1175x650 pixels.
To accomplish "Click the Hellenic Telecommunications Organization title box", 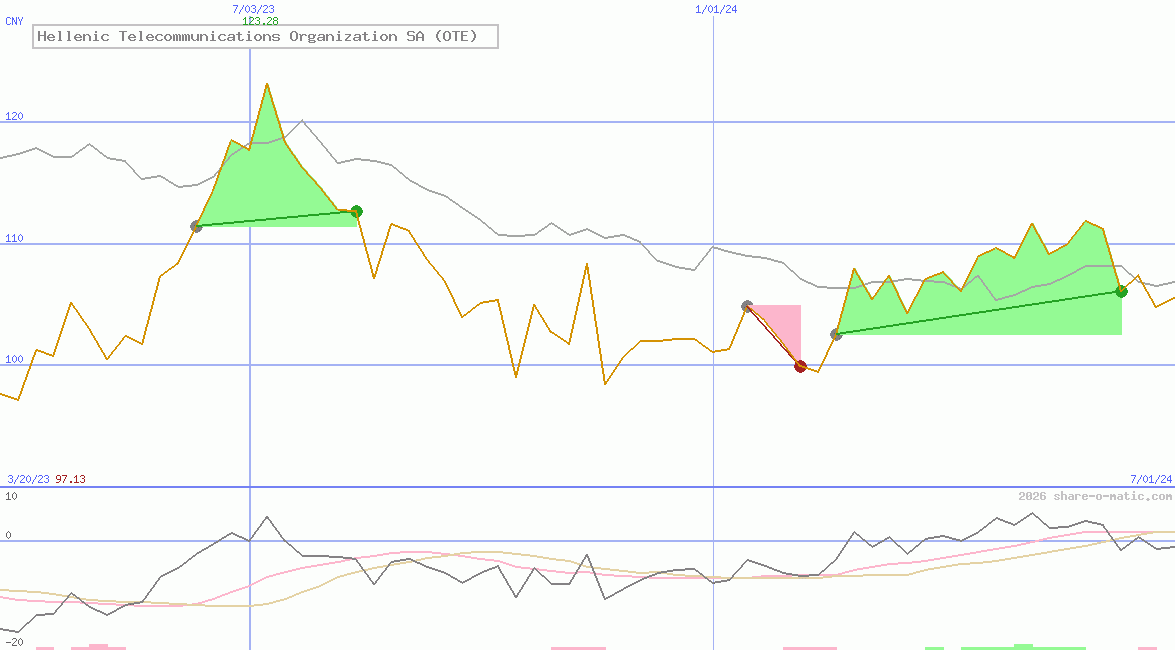I will pos(265,37).
